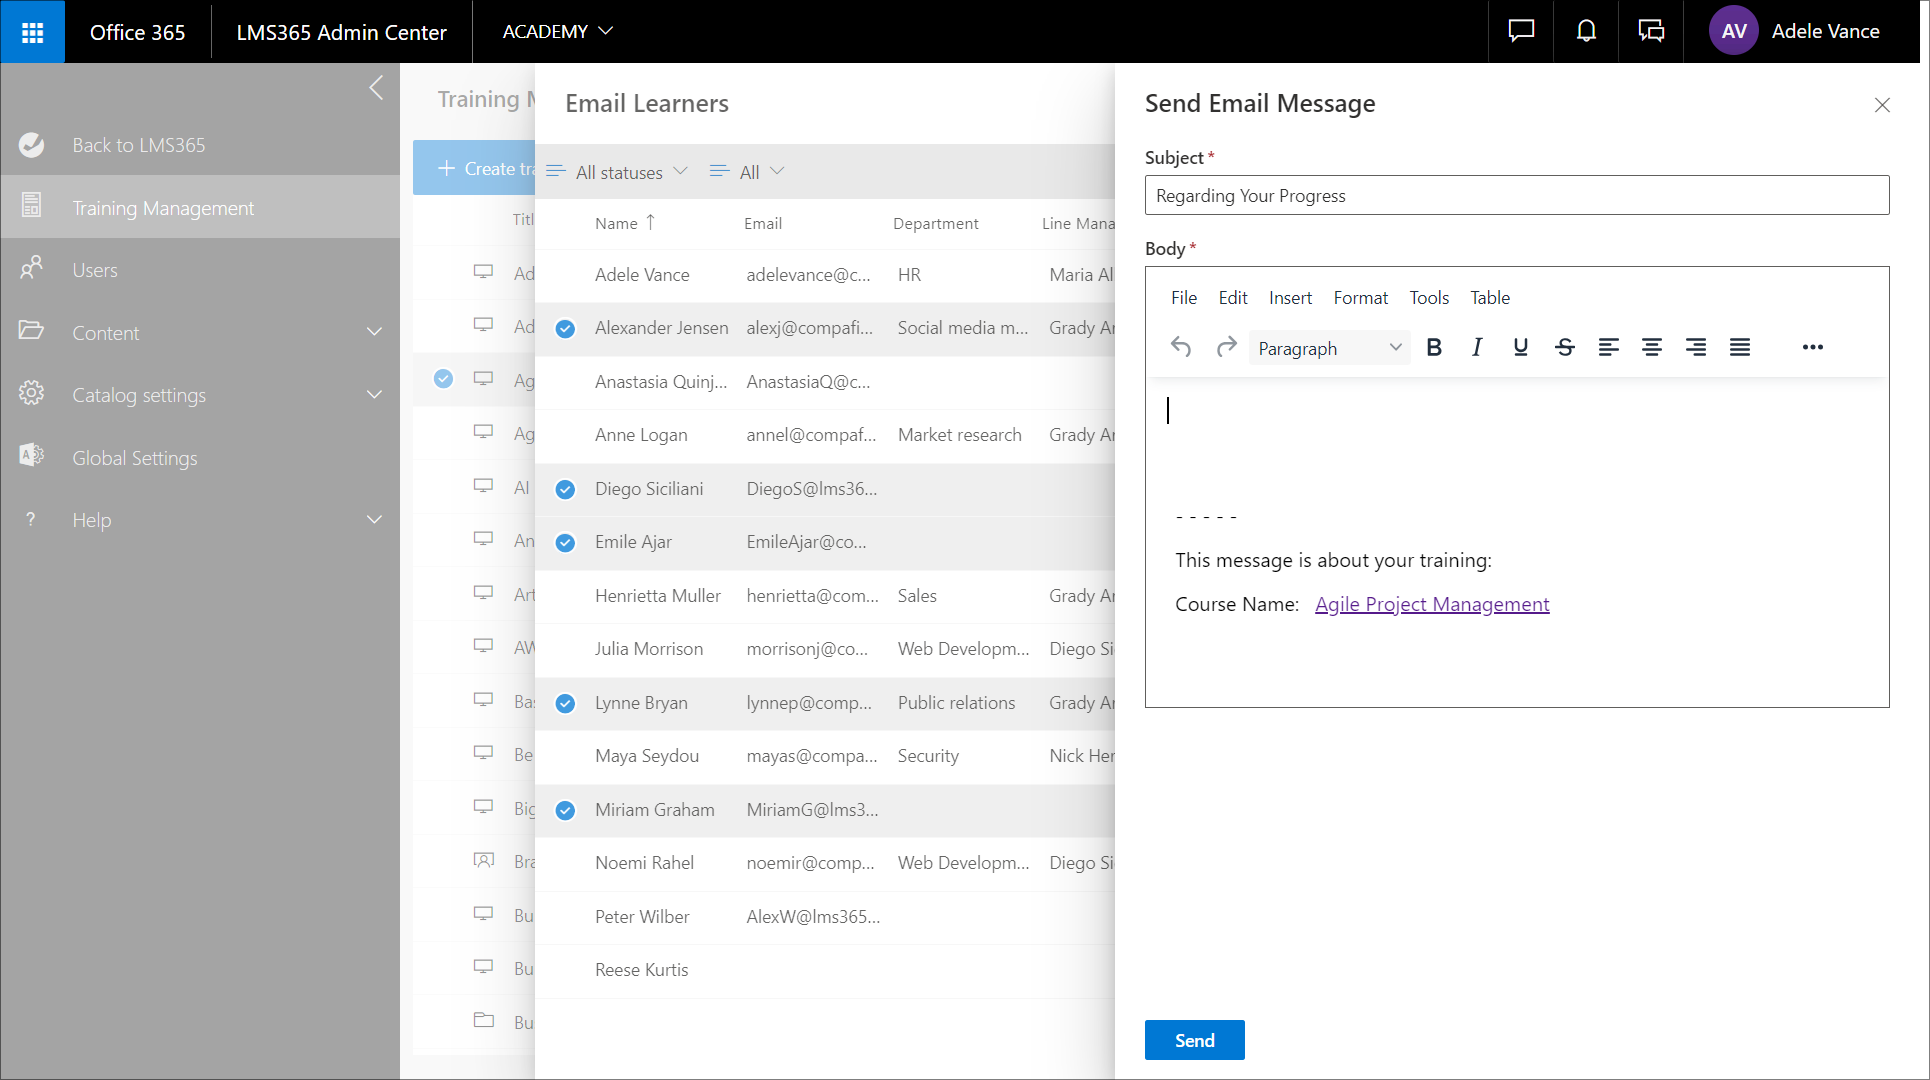Open the Format menu in editor

point(1360,298)
